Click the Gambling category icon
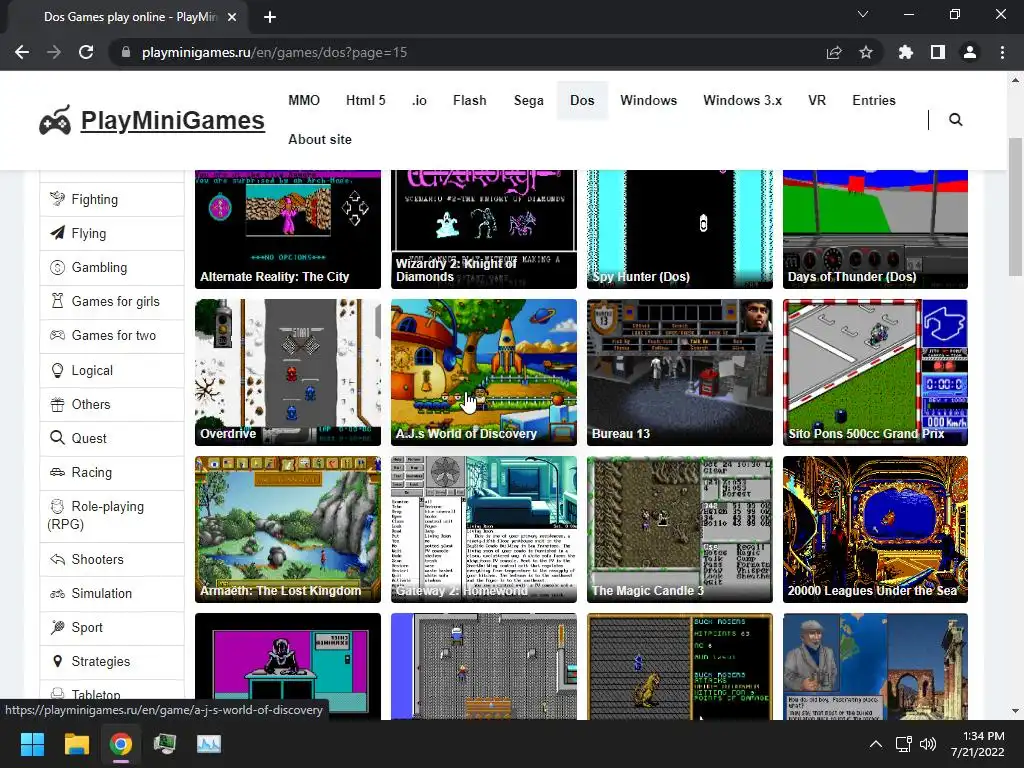The image size is (1024, 768). [57, 267]
